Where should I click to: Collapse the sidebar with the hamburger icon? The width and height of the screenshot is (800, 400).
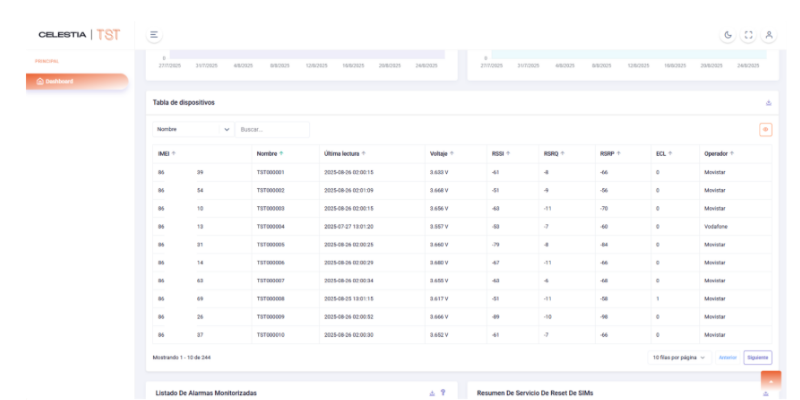click(155, 35)
